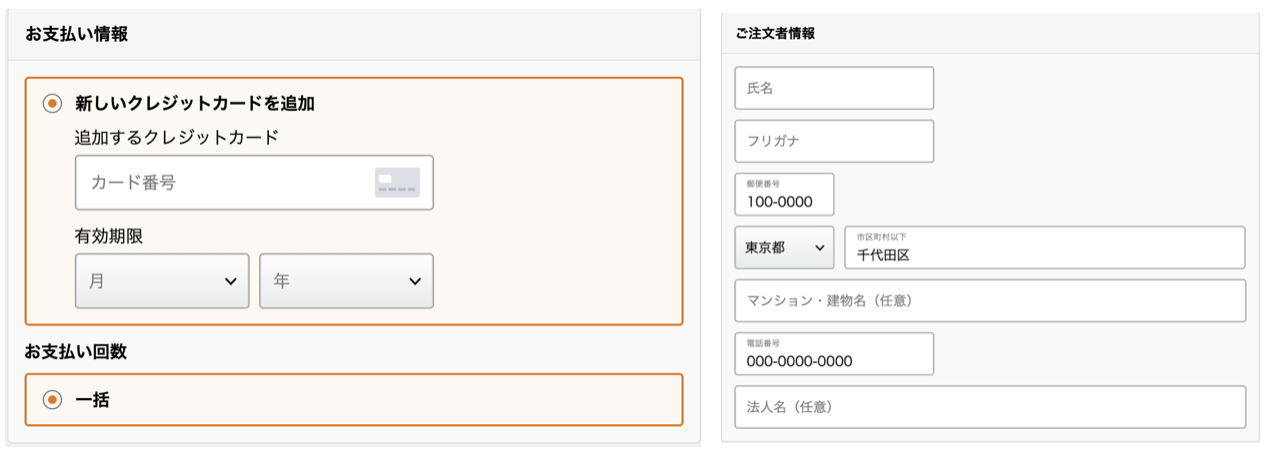Click the 郵便番号 field showing 100-0000
The image size is (1268, 454).
pos(784,195)
